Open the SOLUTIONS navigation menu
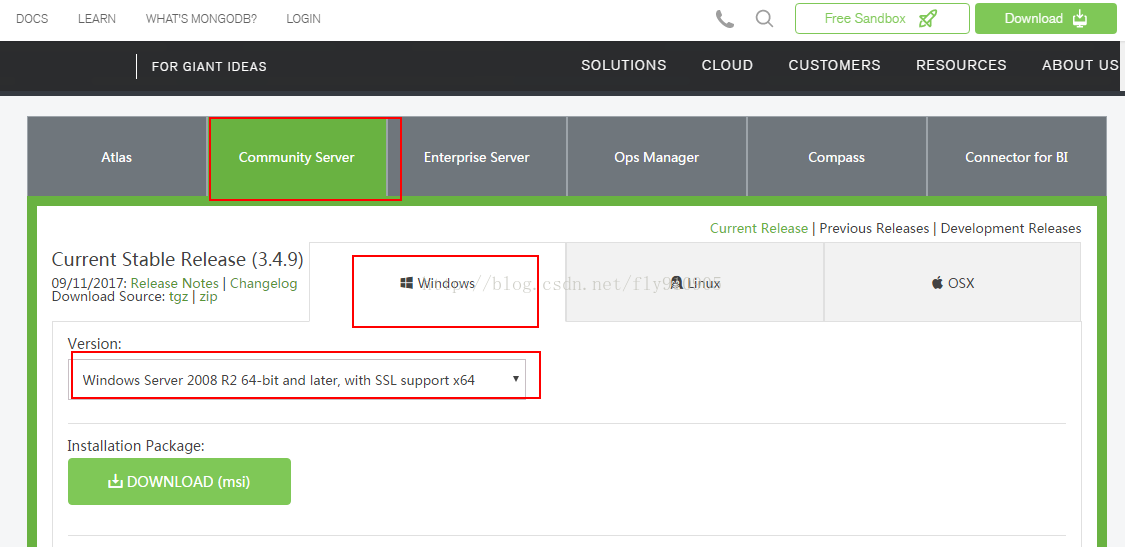This screenshot has height=547, width=1125. (623, 65)
